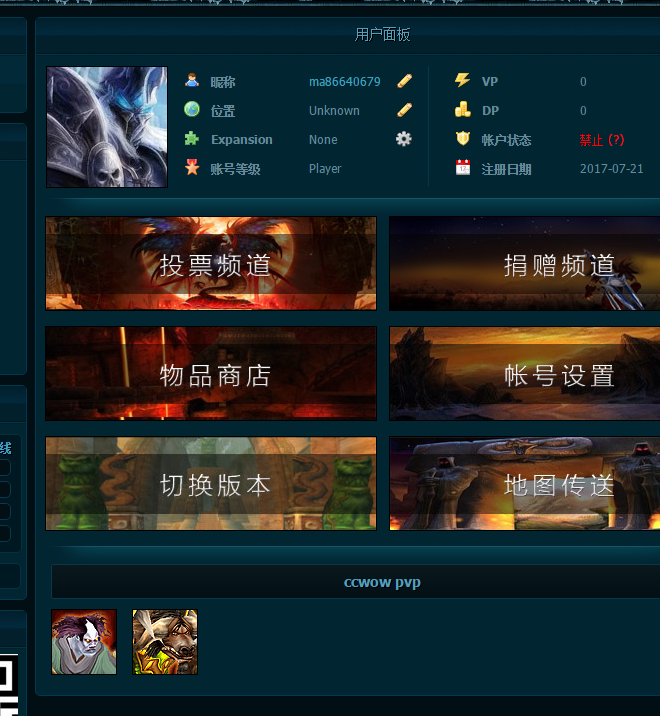Open 地图传送 map teleport banner

coord(524,484)
